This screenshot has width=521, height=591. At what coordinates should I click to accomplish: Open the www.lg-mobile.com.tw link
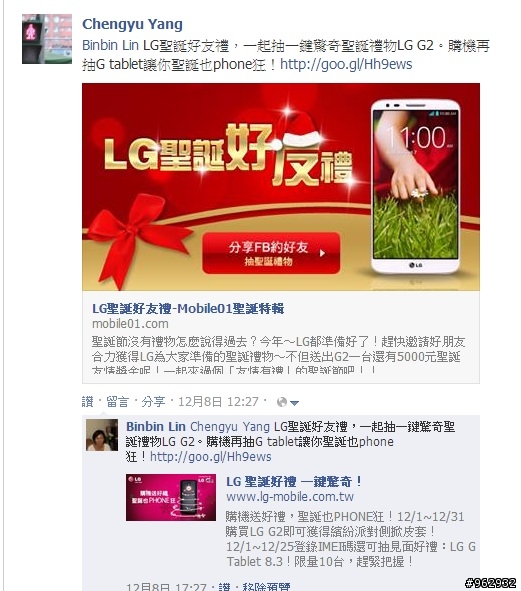[290, 497]
